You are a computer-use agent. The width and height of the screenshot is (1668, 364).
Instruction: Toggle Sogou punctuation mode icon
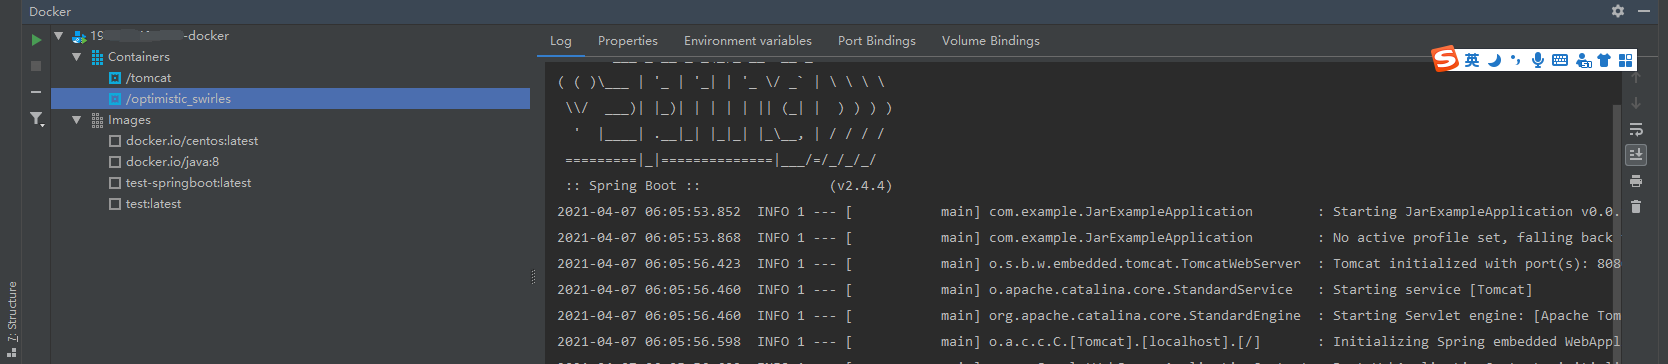click(x=1516, y=60)
